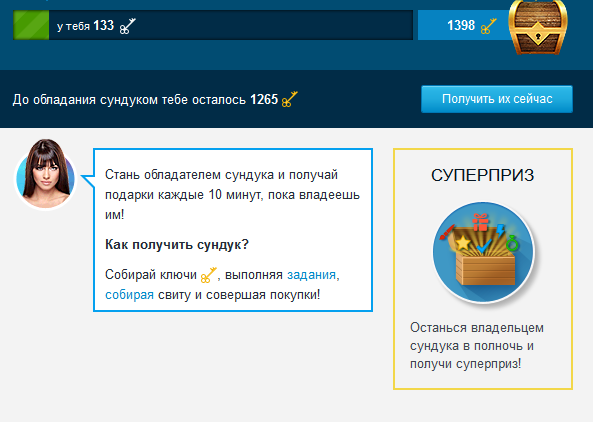
Task: Click the red gift icon above the crate
Action: [481, 222]
